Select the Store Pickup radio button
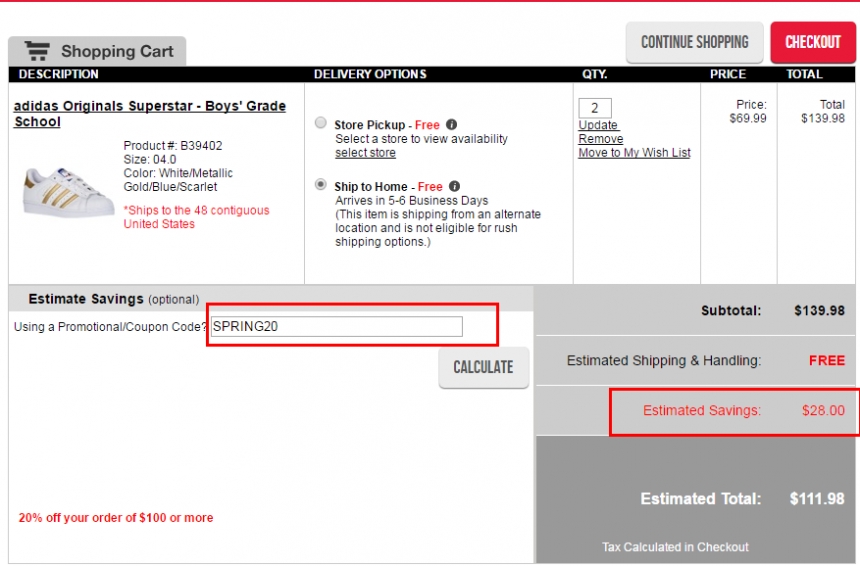Screen dimensions: 860x566 (321, 123)
